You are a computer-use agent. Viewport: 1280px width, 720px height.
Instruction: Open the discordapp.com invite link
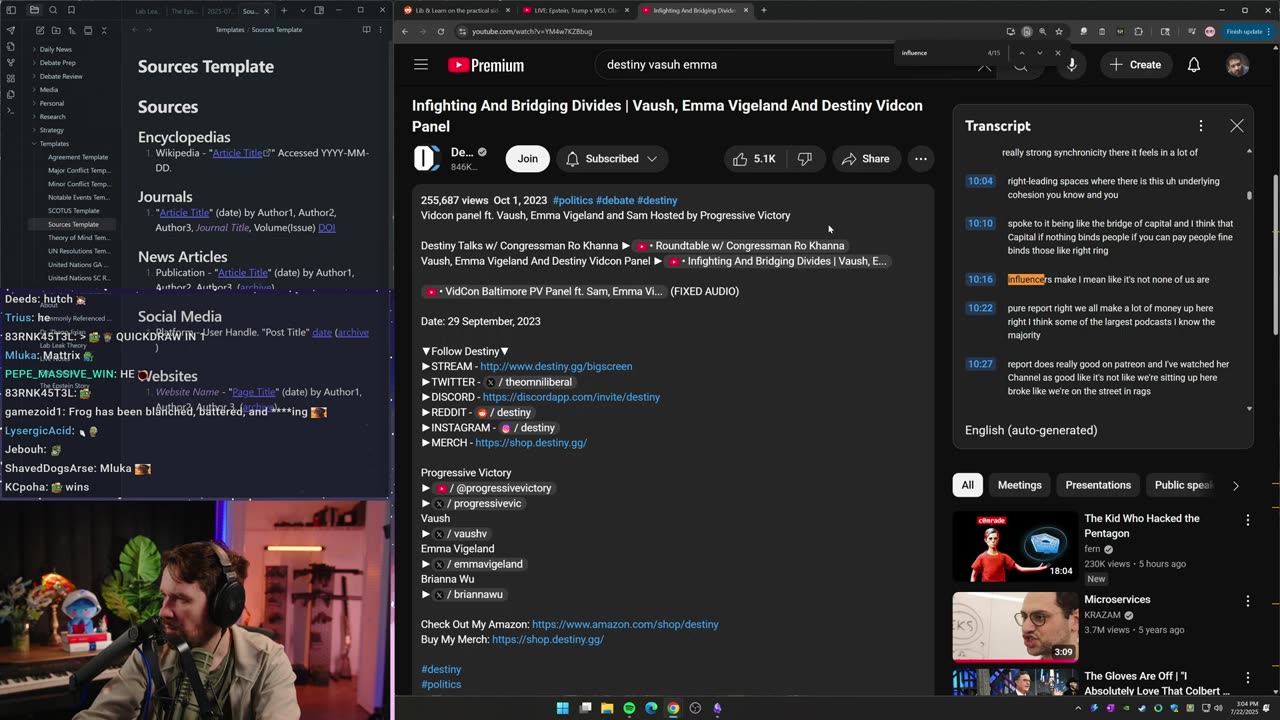(x=571, y=397)
